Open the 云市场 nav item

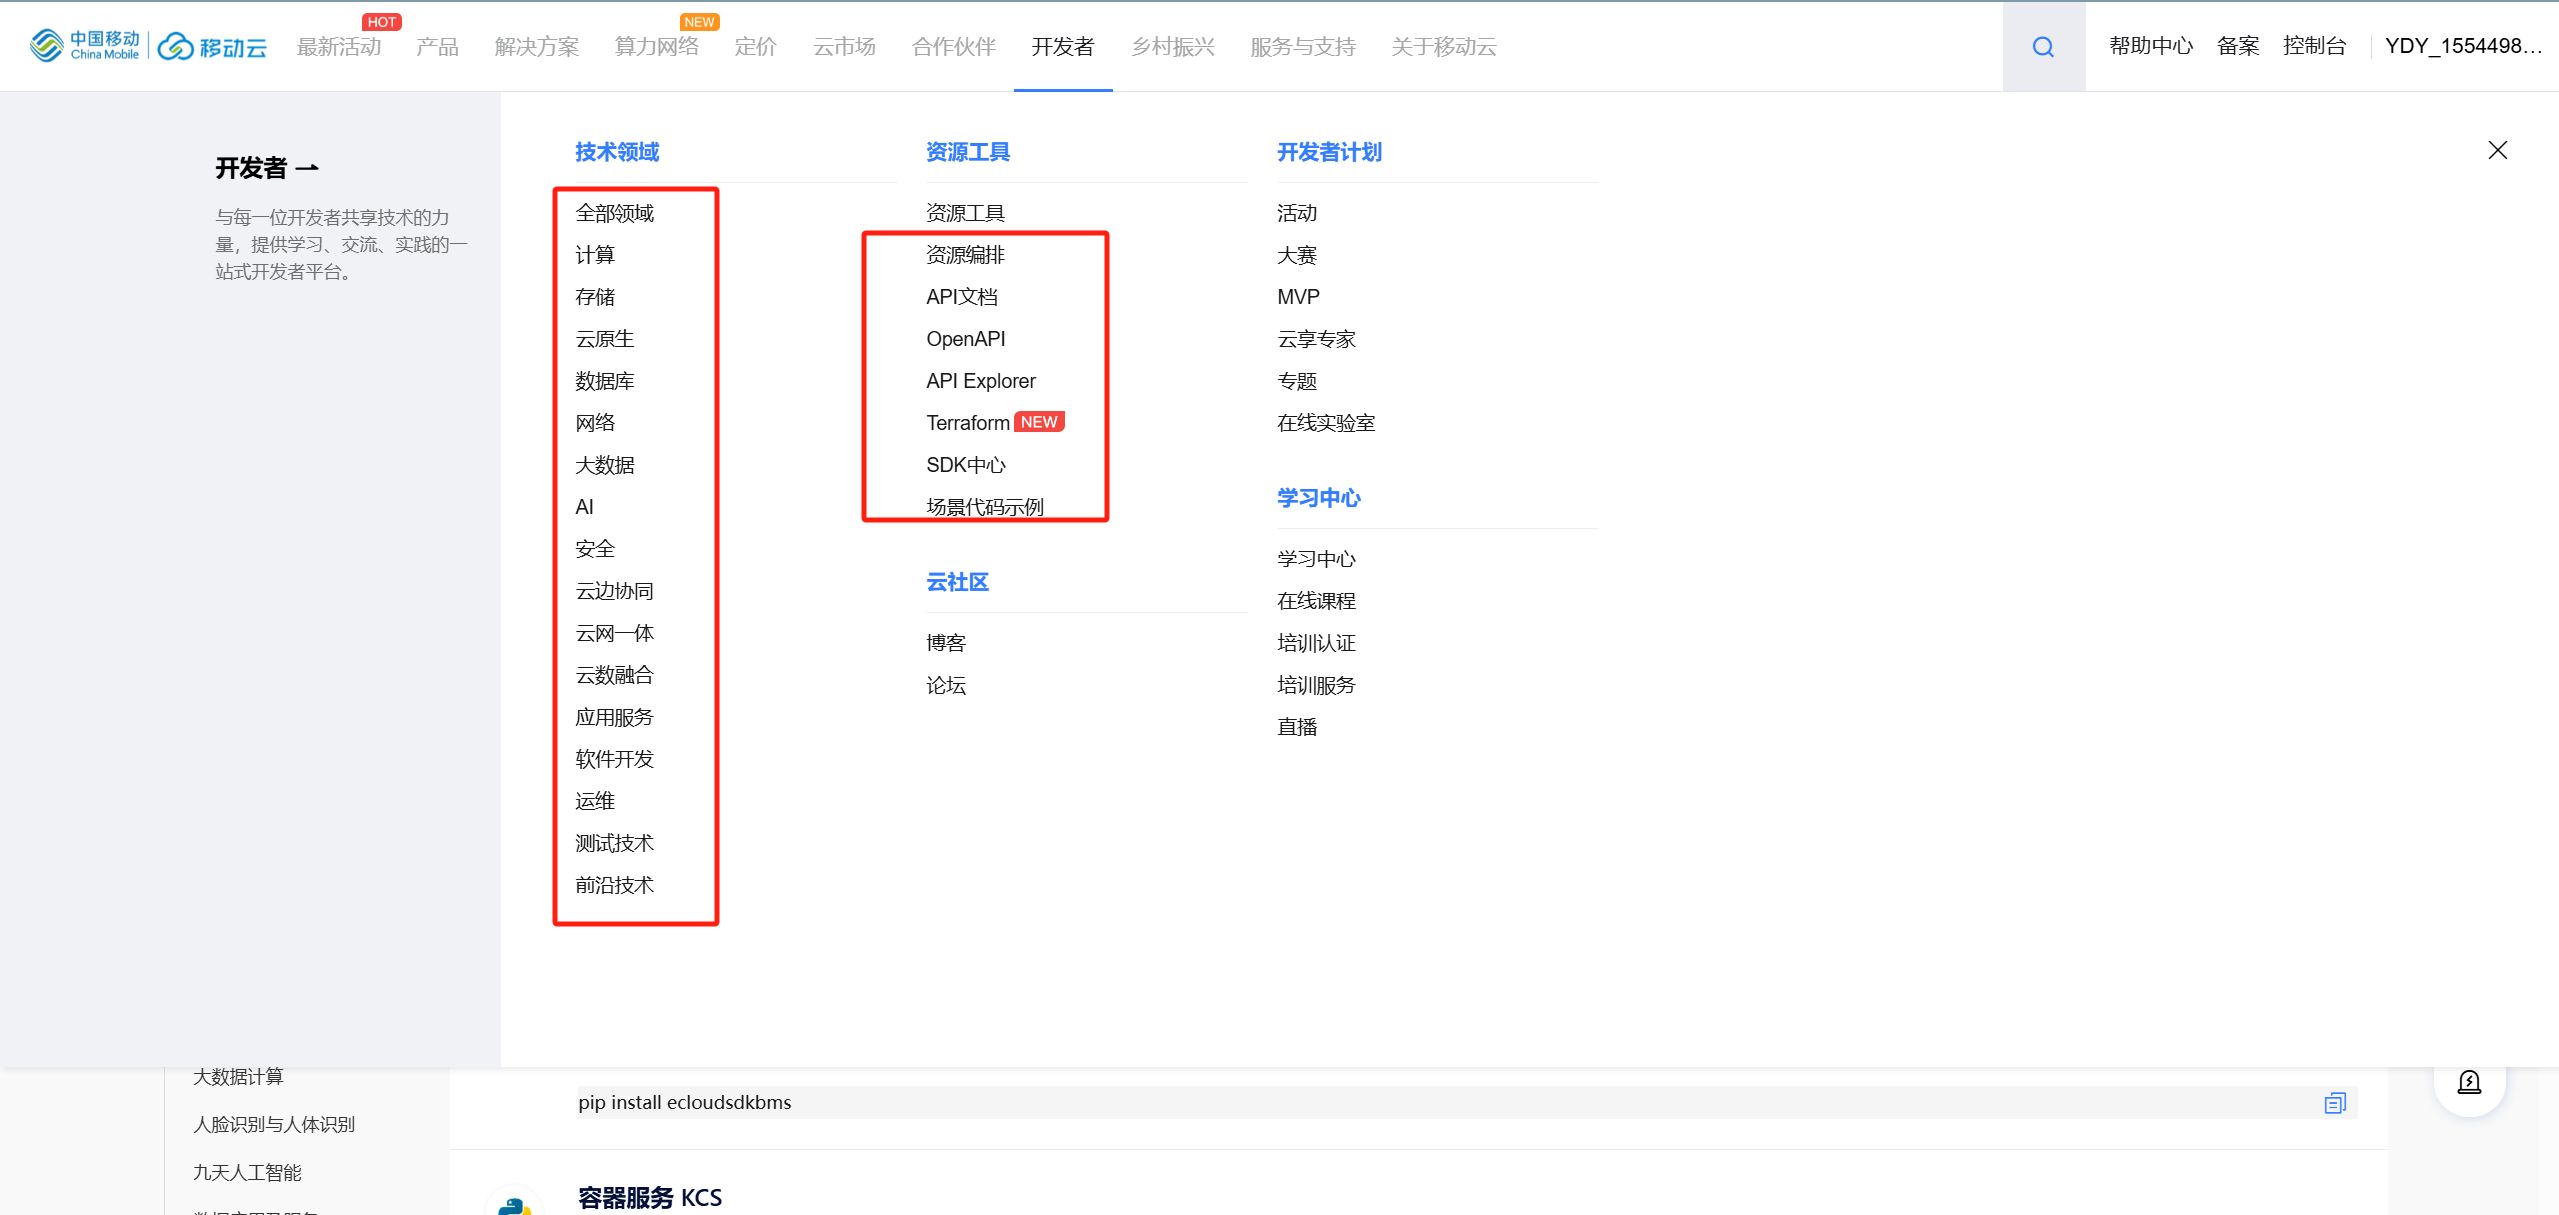844,47
